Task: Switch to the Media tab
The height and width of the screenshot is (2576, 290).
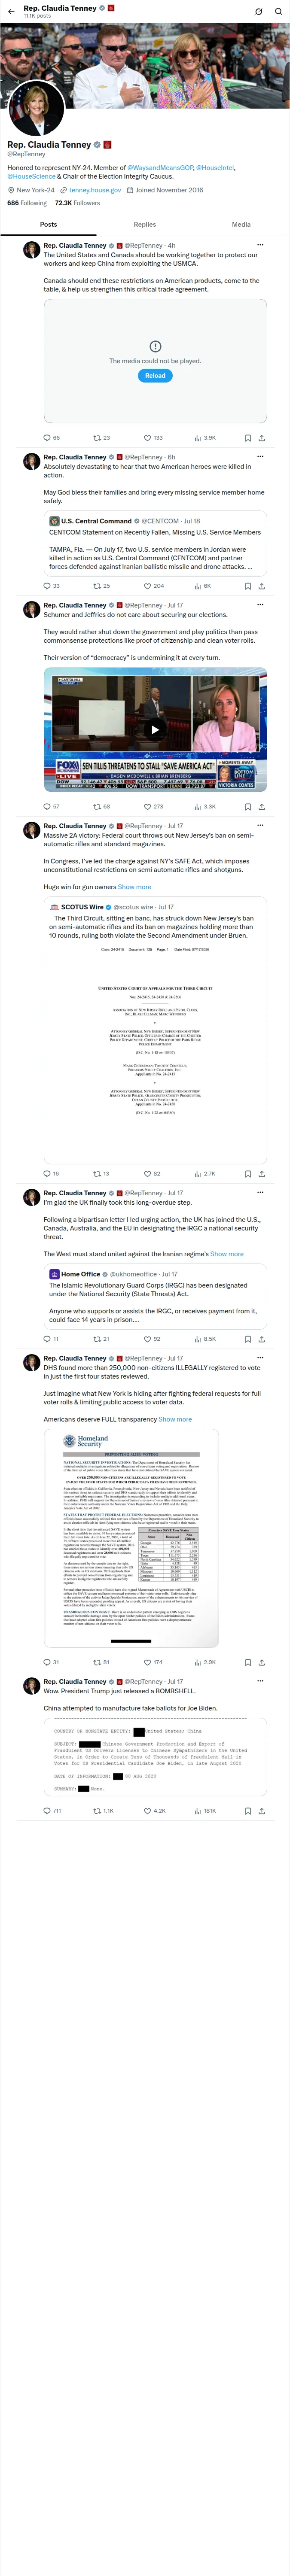Action: click(241, 224)
